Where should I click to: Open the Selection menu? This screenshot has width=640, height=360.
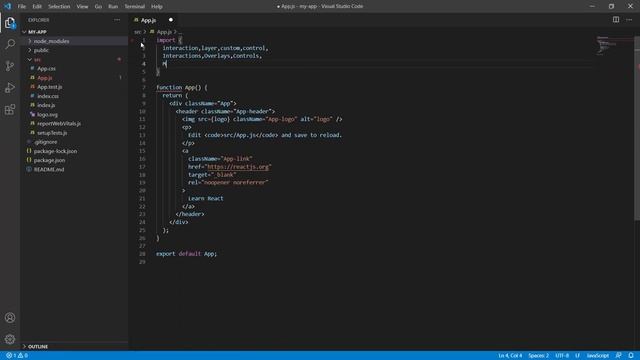[x=59, y=7]
